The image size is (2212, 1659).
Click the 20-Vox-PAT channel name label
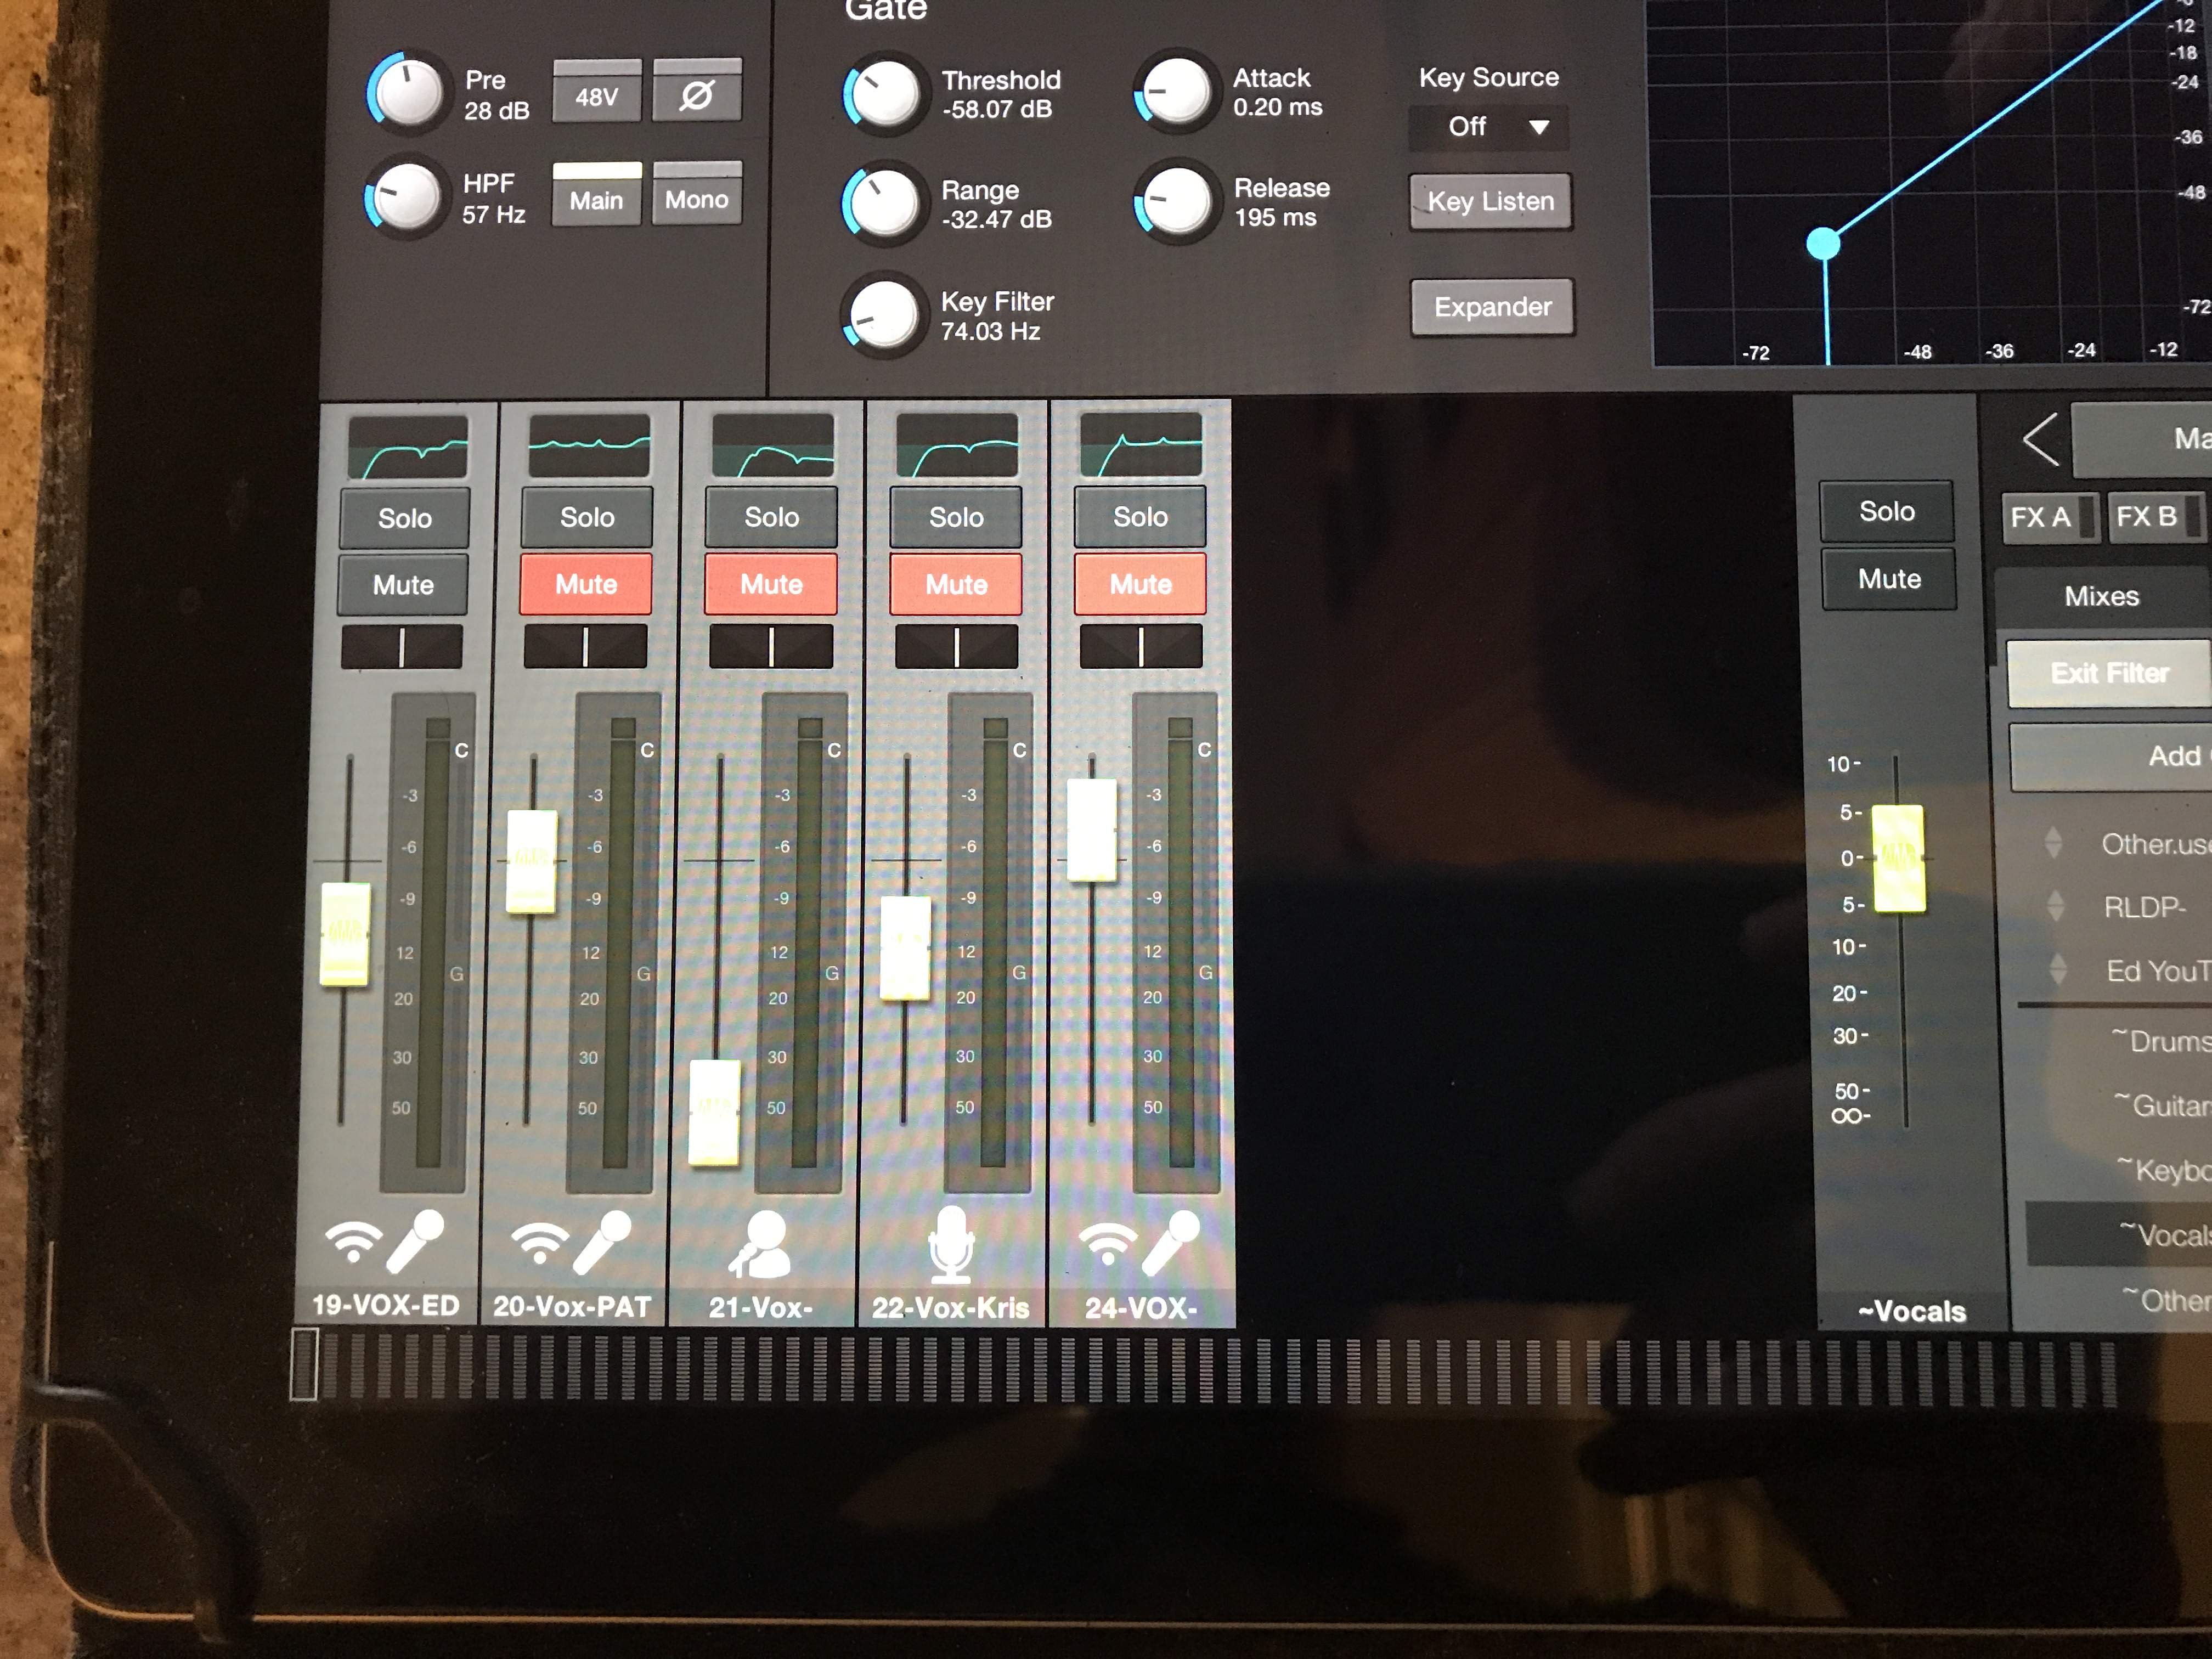coord(572,1306)
